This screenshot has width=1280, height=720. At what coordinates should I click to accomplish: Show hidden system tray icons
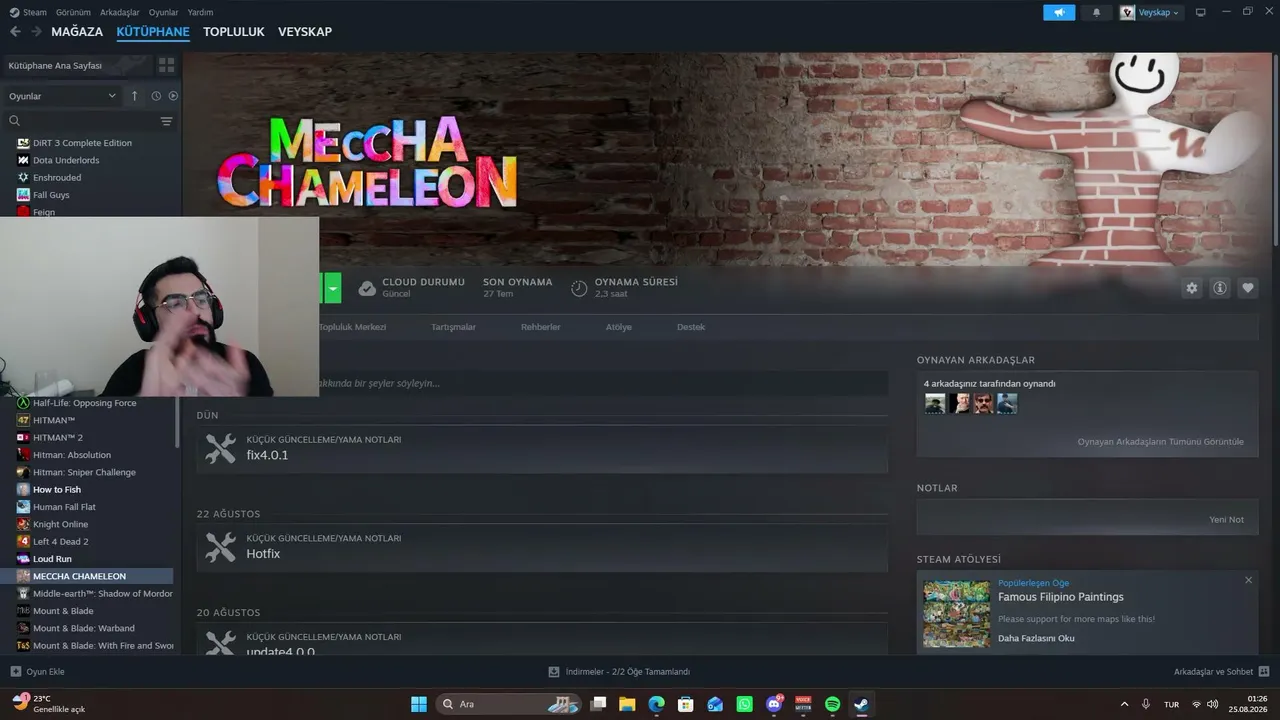(x=1124, y=704)
